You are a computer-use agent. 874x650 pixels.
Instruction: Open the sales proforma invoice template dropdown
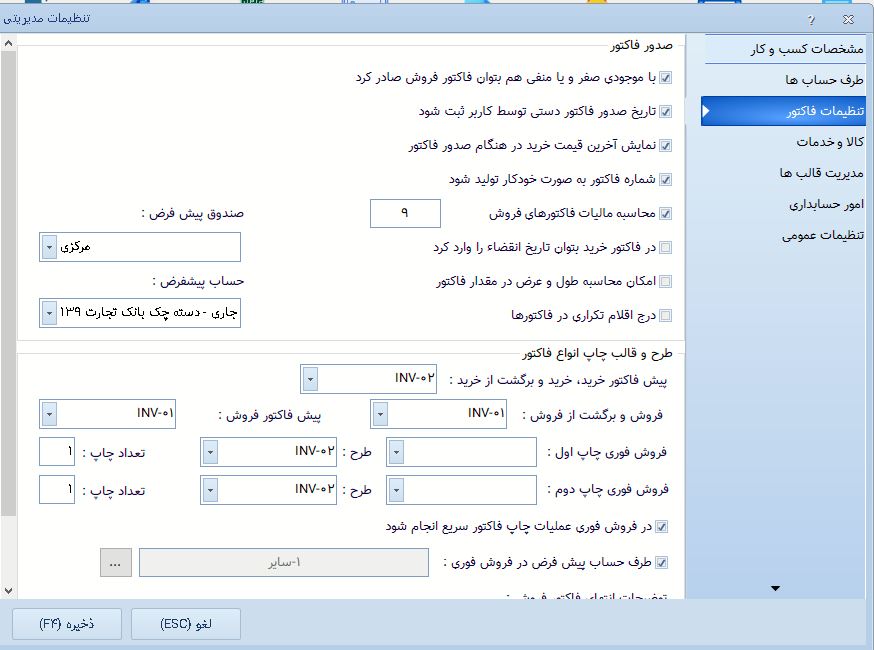tap(49, 414)
